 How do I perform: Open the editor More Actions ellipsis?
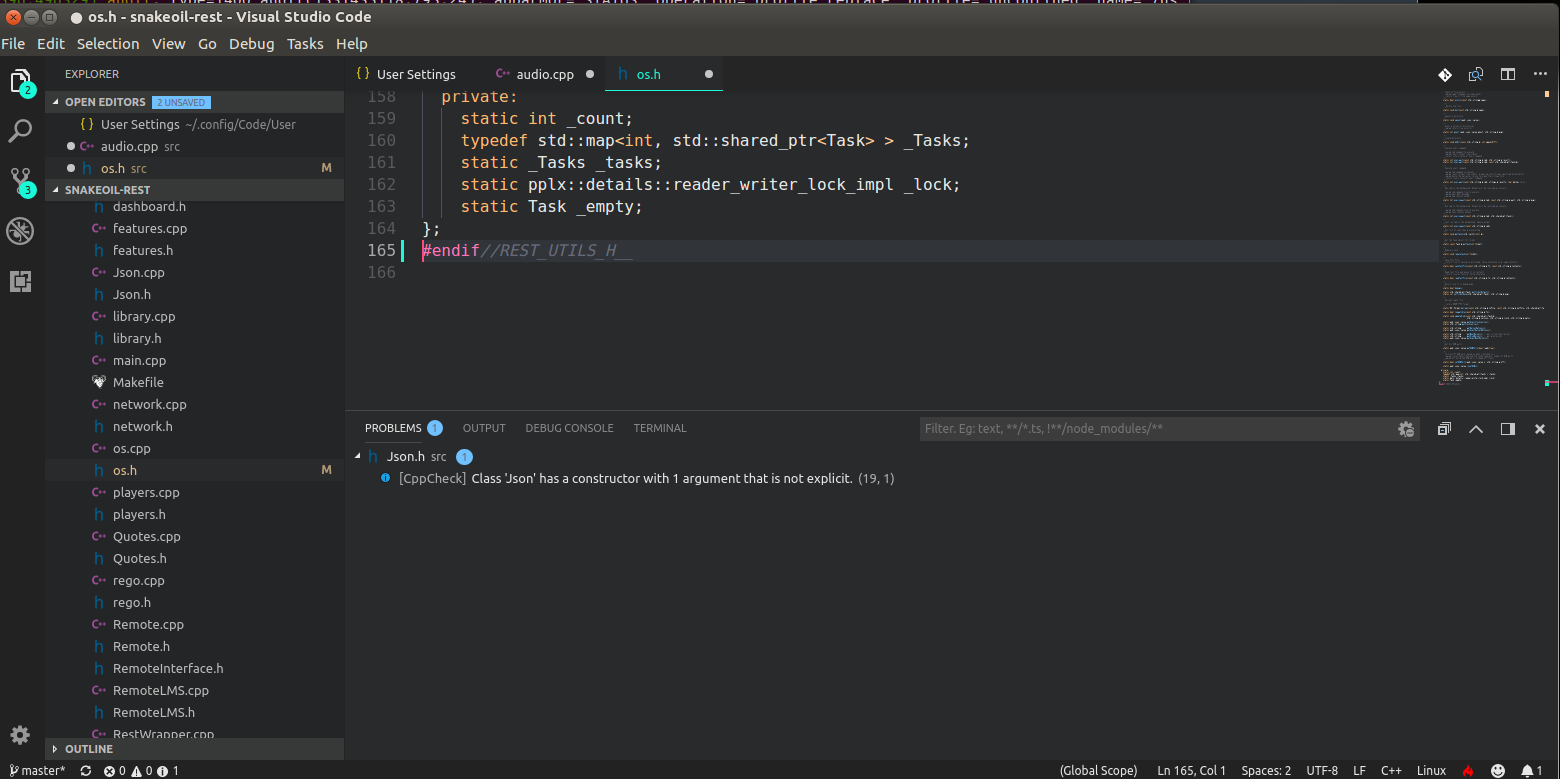tap(1541, 74)
